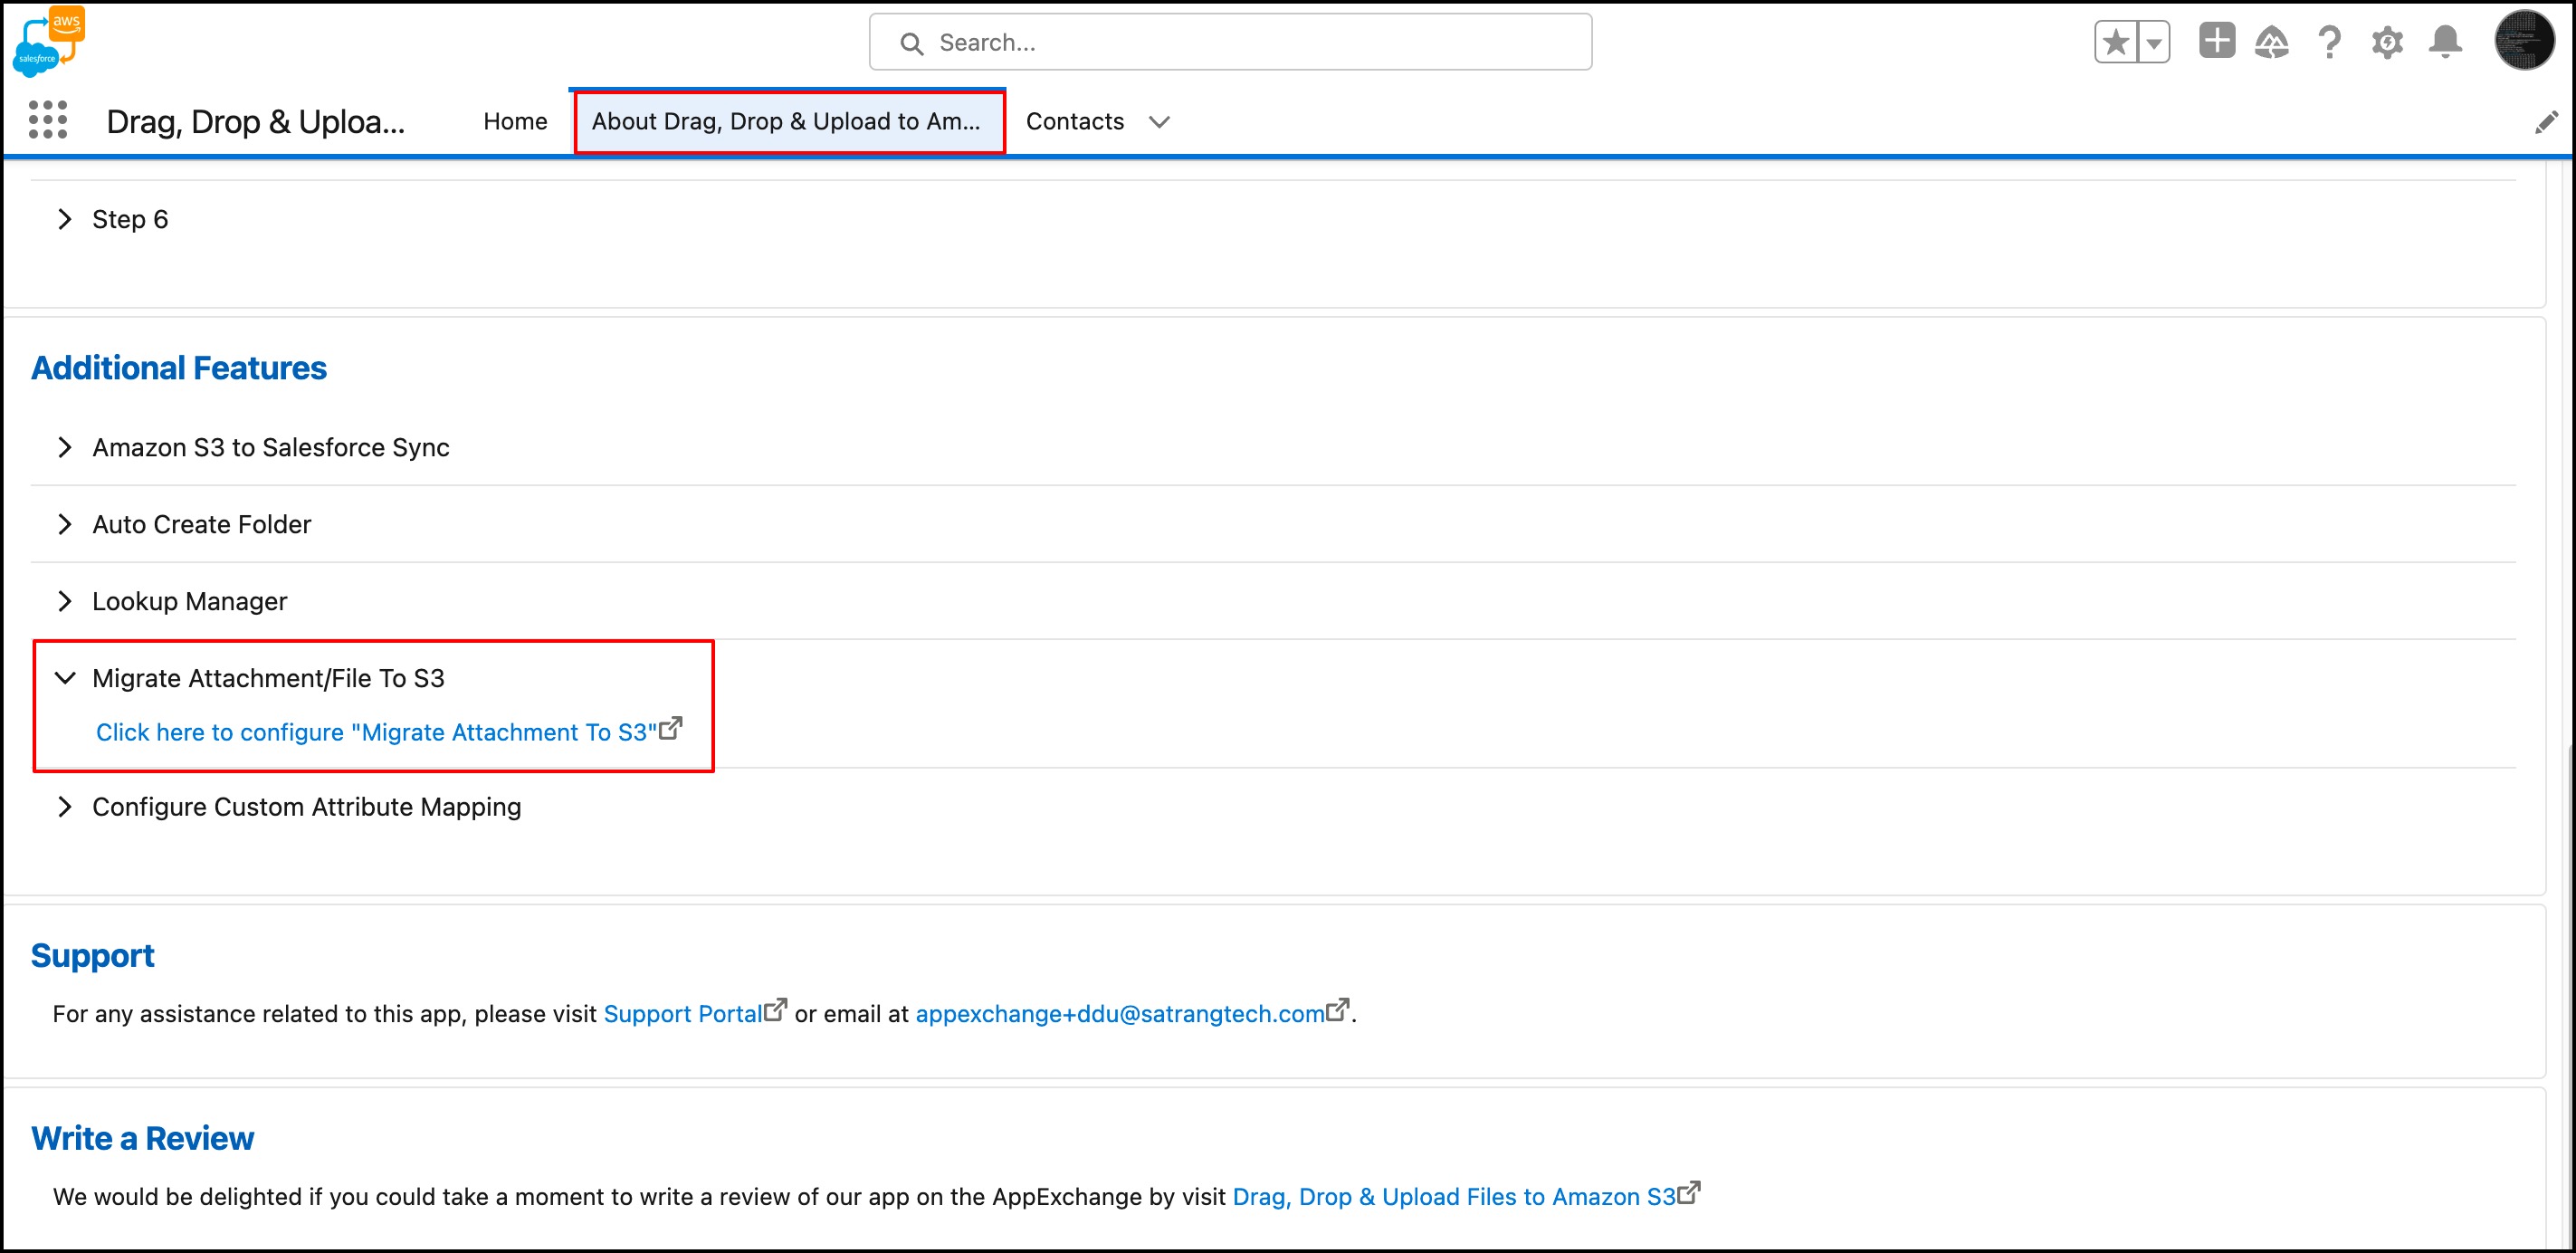Expand Amazon S3 to Salesforce Sync

point(65,447)
